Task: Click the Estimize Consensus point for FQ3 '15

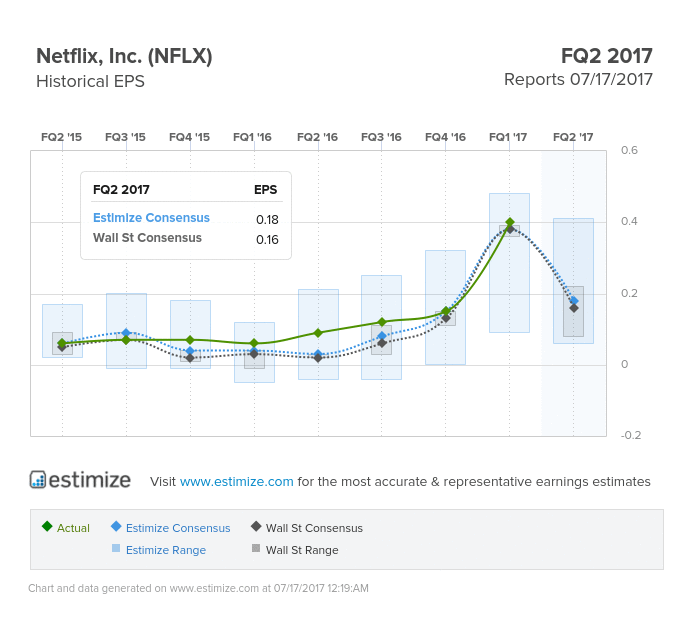Action: [x=126, y=333]
